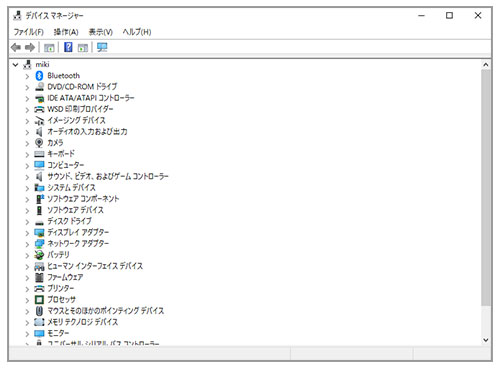Select the DVD/CD-ROM ドライブ label
The image size is (500, 370).
(82, 87)
